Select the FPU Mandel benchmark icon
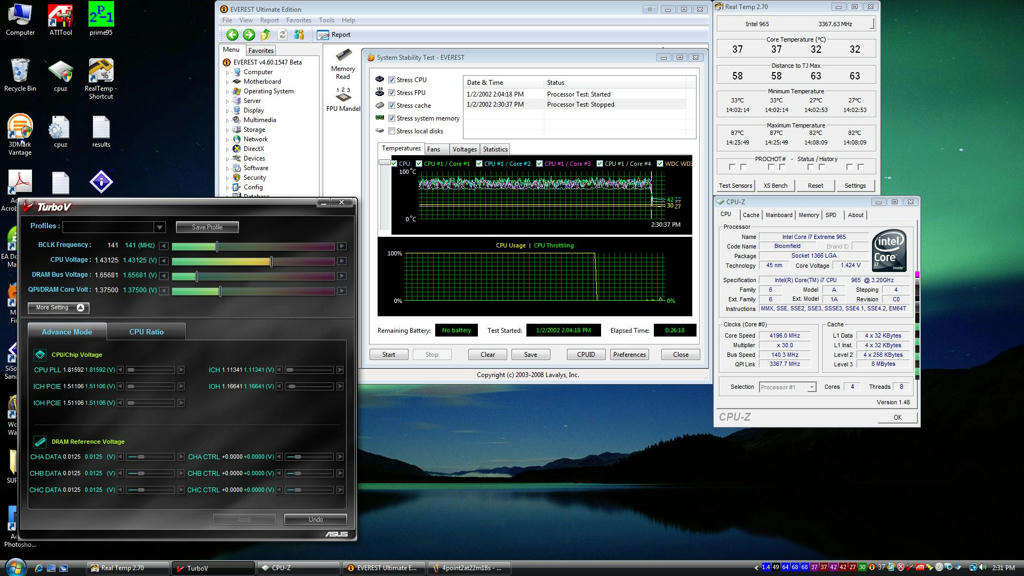The height and width of the screenshot is (576, 1024). (343, 99)
